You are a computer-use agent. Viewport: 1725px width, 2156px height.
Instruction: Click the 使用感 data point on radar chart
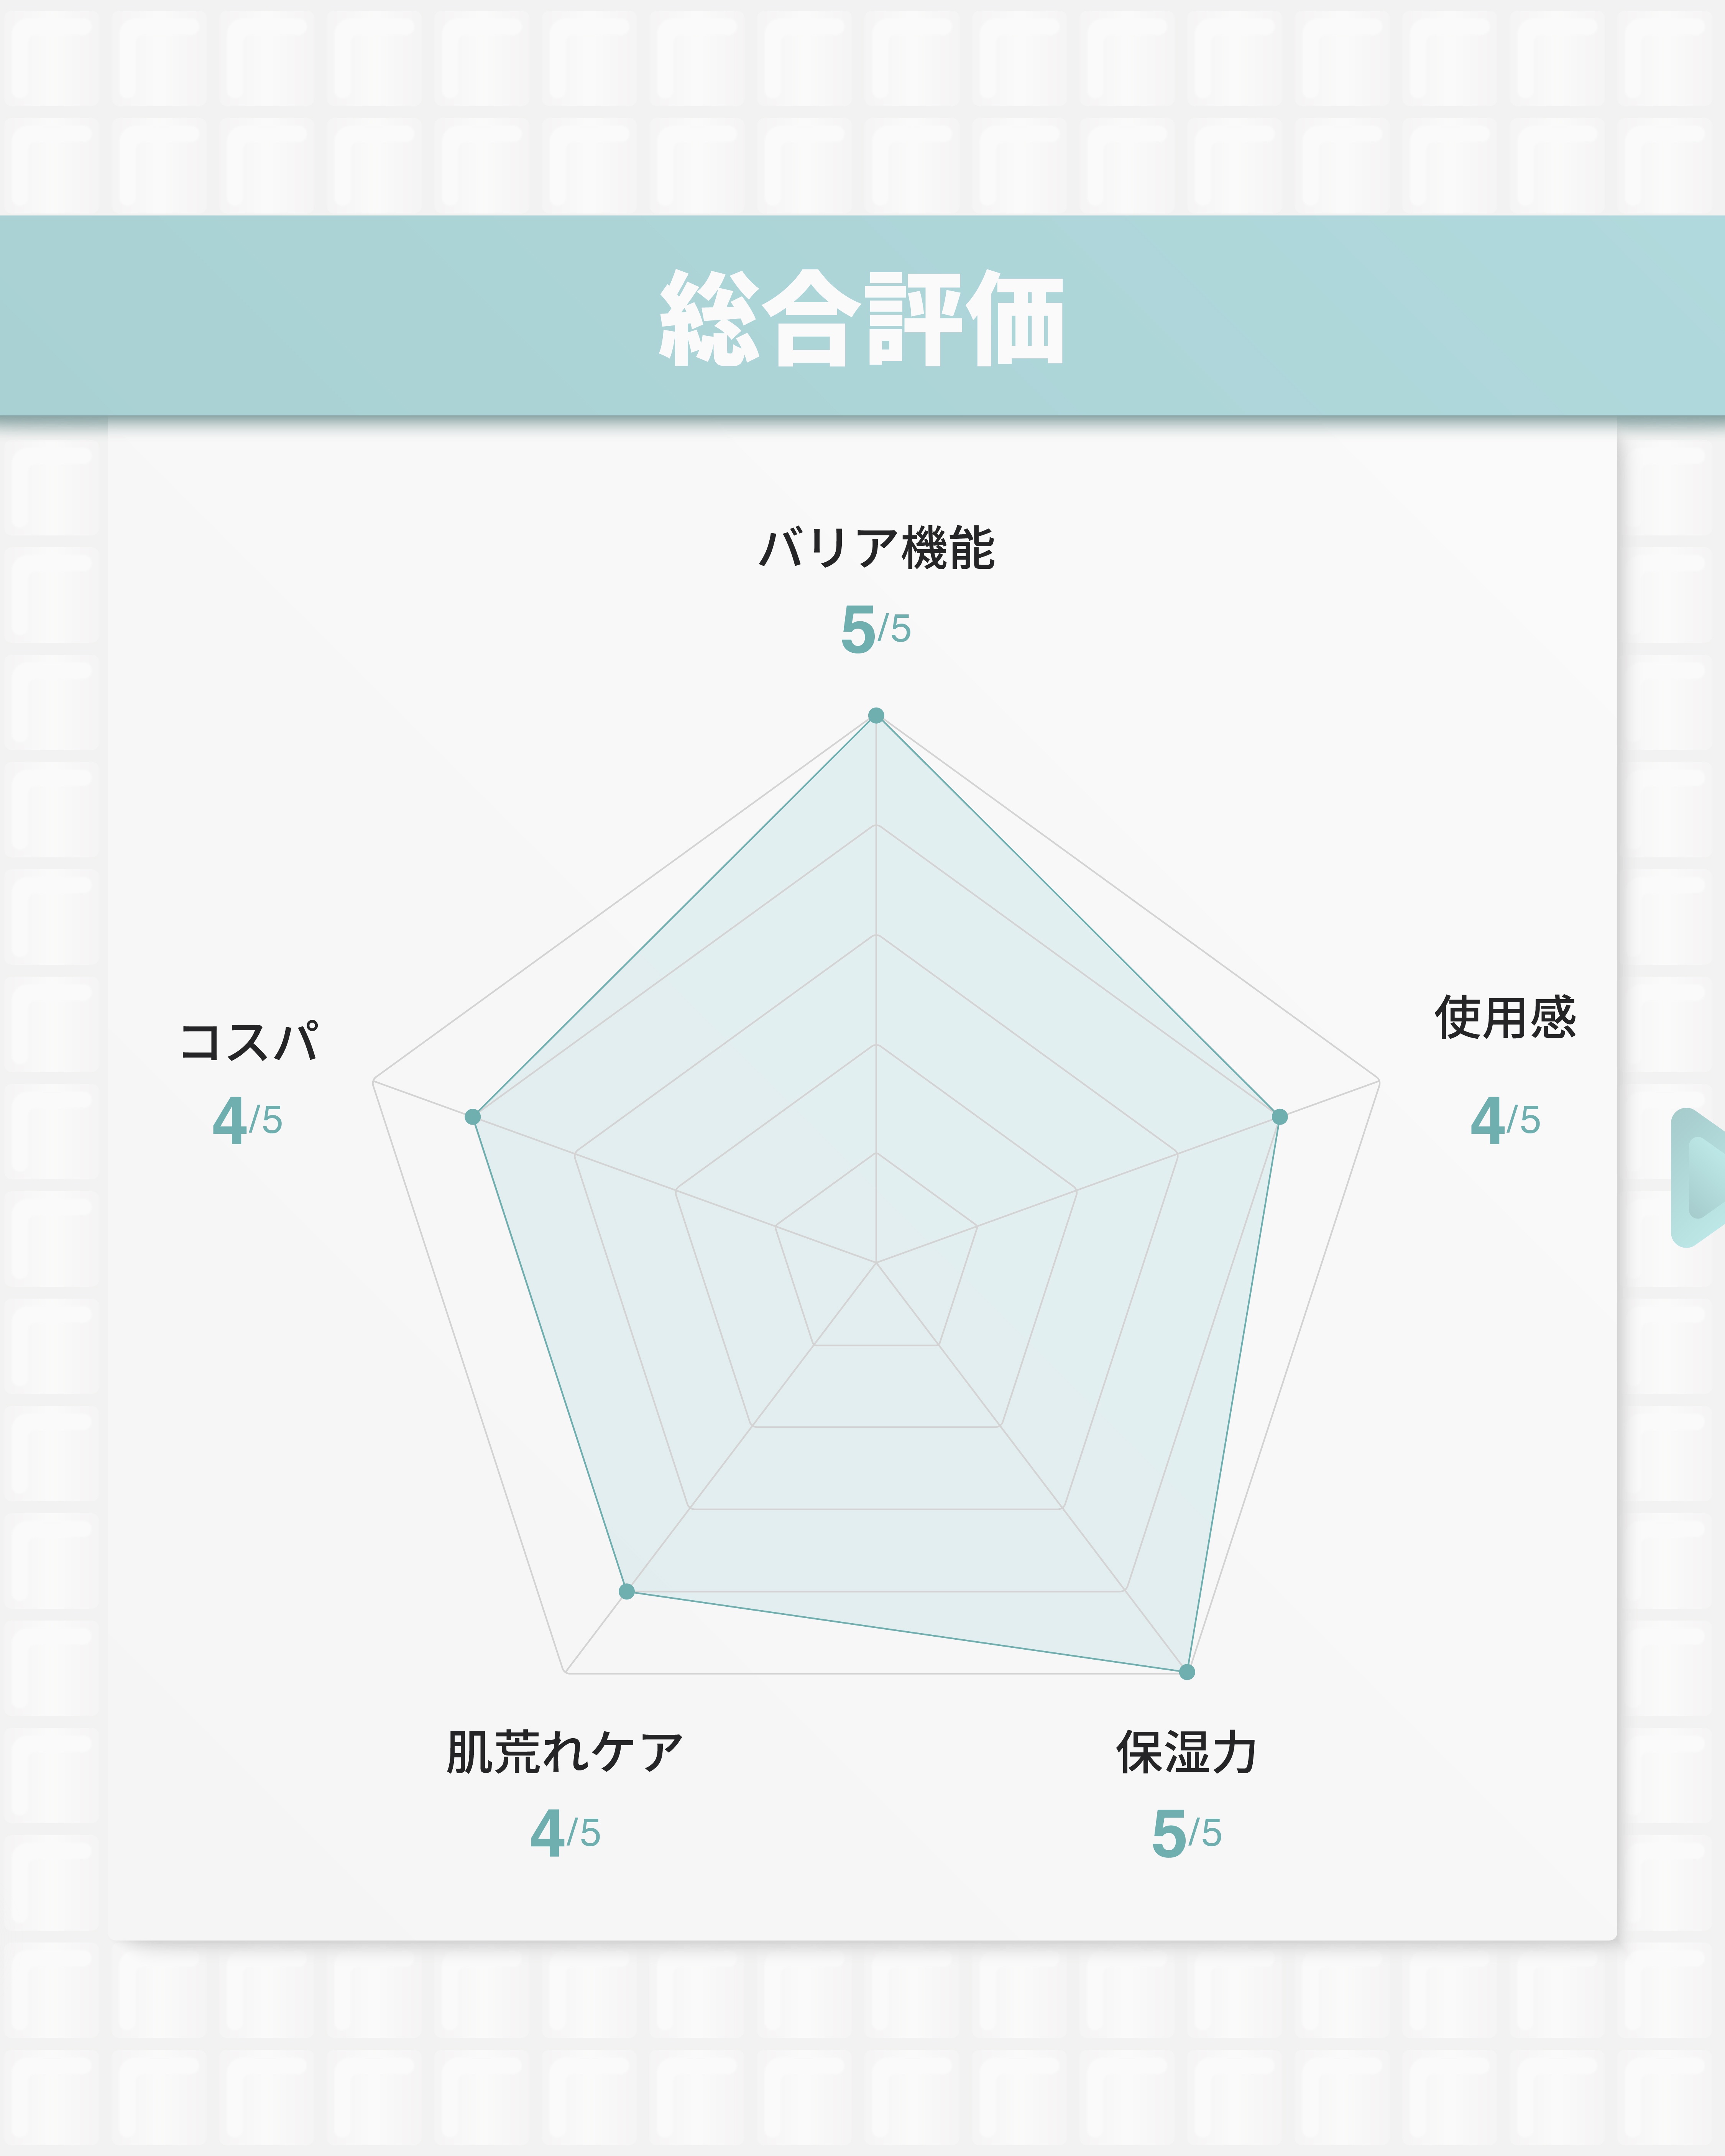point(1279,1116)
